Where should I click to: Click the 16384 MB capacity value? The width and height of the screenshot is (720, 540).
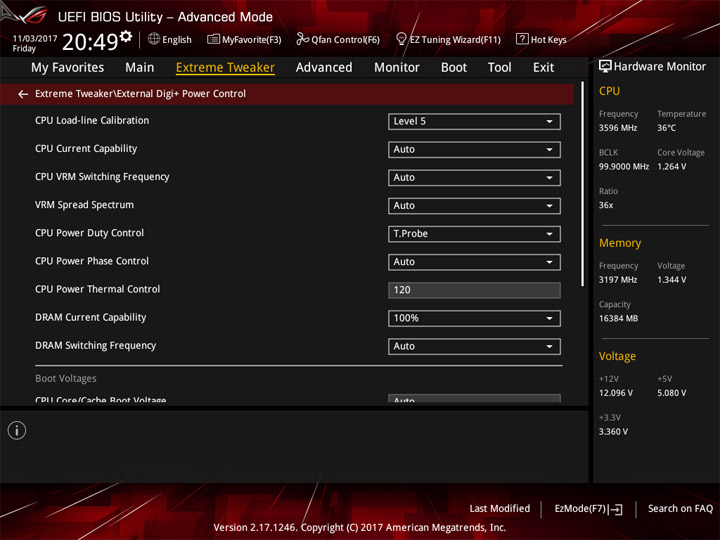click(x=618, y=318)
